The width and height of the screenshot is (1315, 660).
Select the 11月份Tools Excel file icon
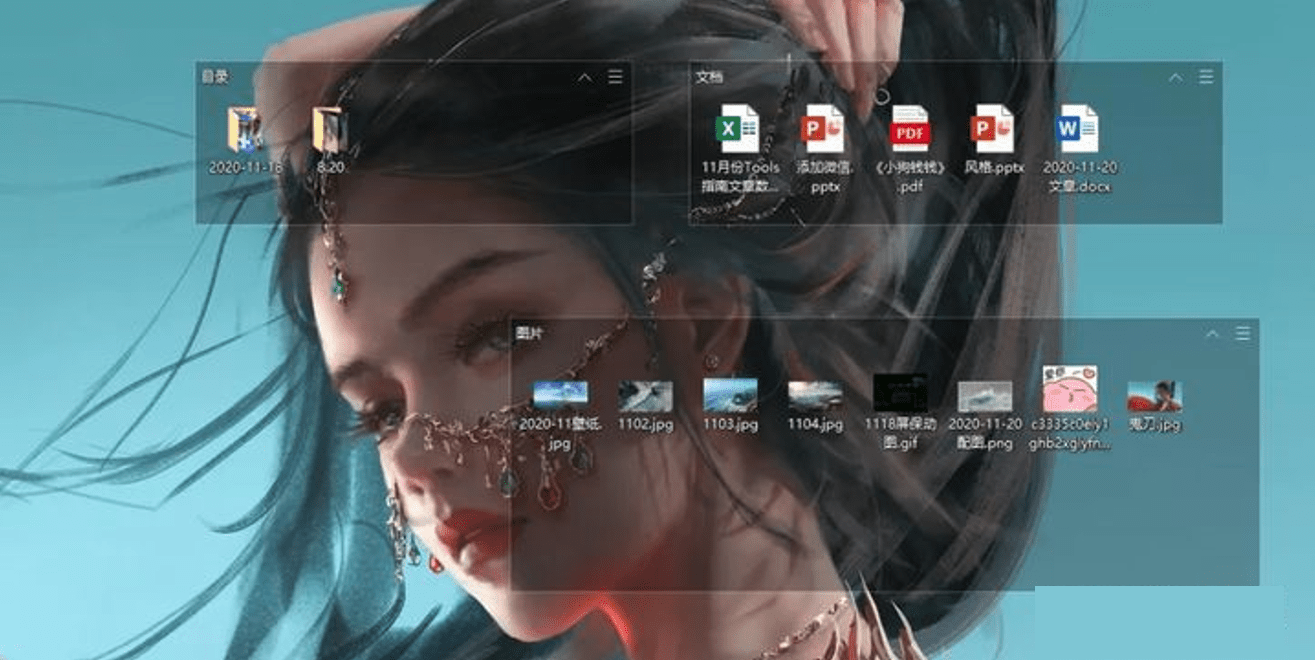(738, 129)
